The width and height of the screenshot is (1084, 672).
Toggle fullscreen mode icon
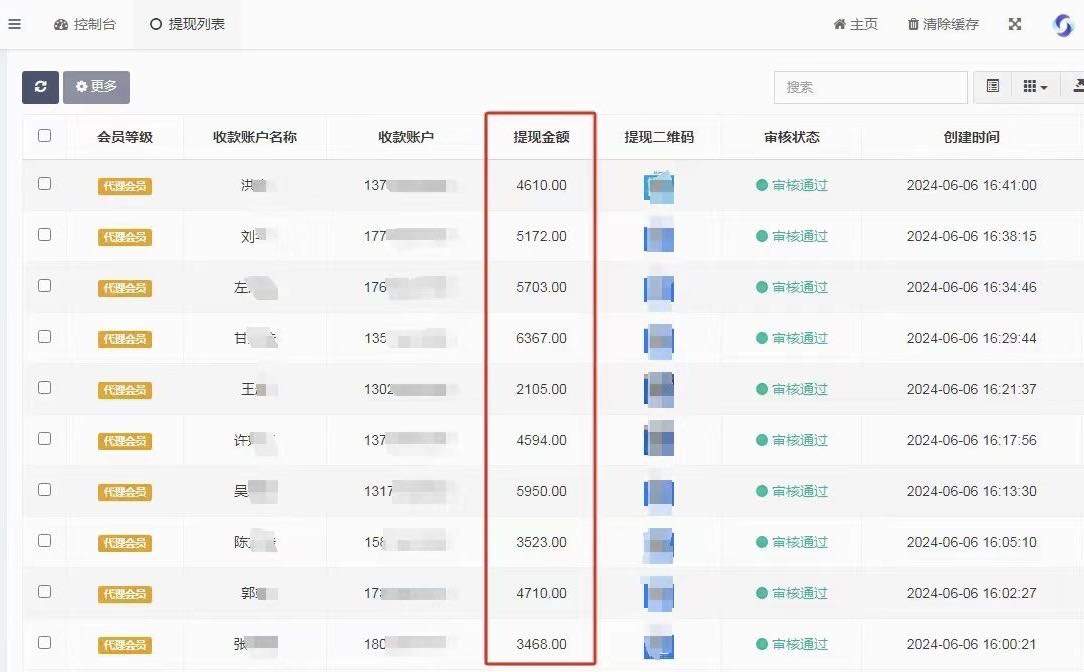click(1015, 24)
